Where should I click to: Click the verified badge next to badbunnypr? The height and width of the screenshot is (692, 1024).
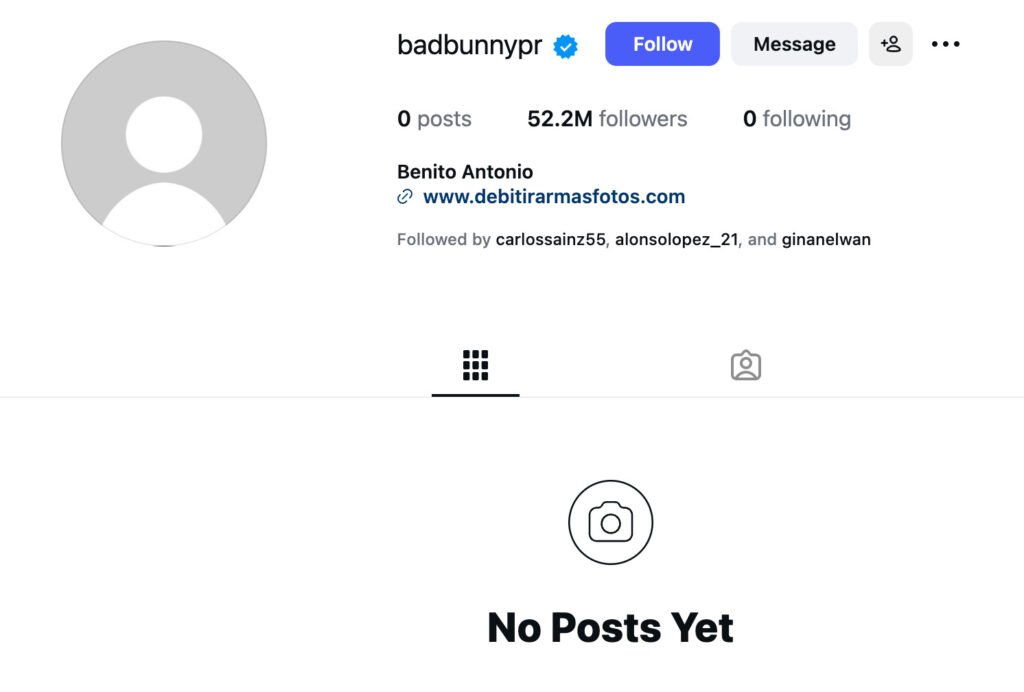565,44
